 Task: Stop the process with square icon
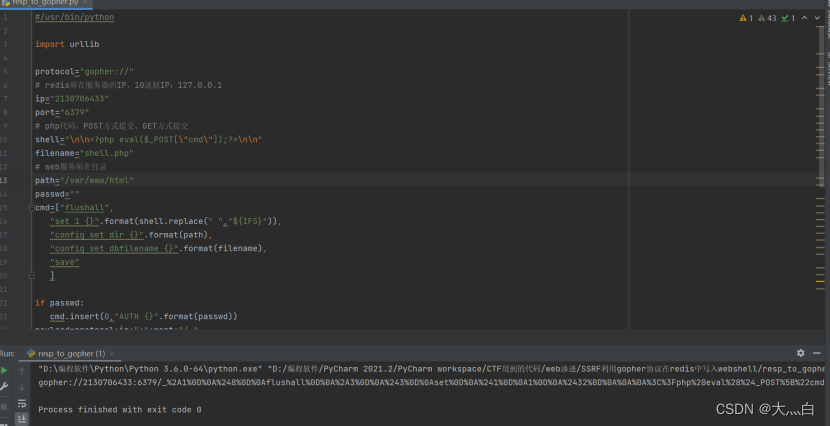[x=4, y=406]
